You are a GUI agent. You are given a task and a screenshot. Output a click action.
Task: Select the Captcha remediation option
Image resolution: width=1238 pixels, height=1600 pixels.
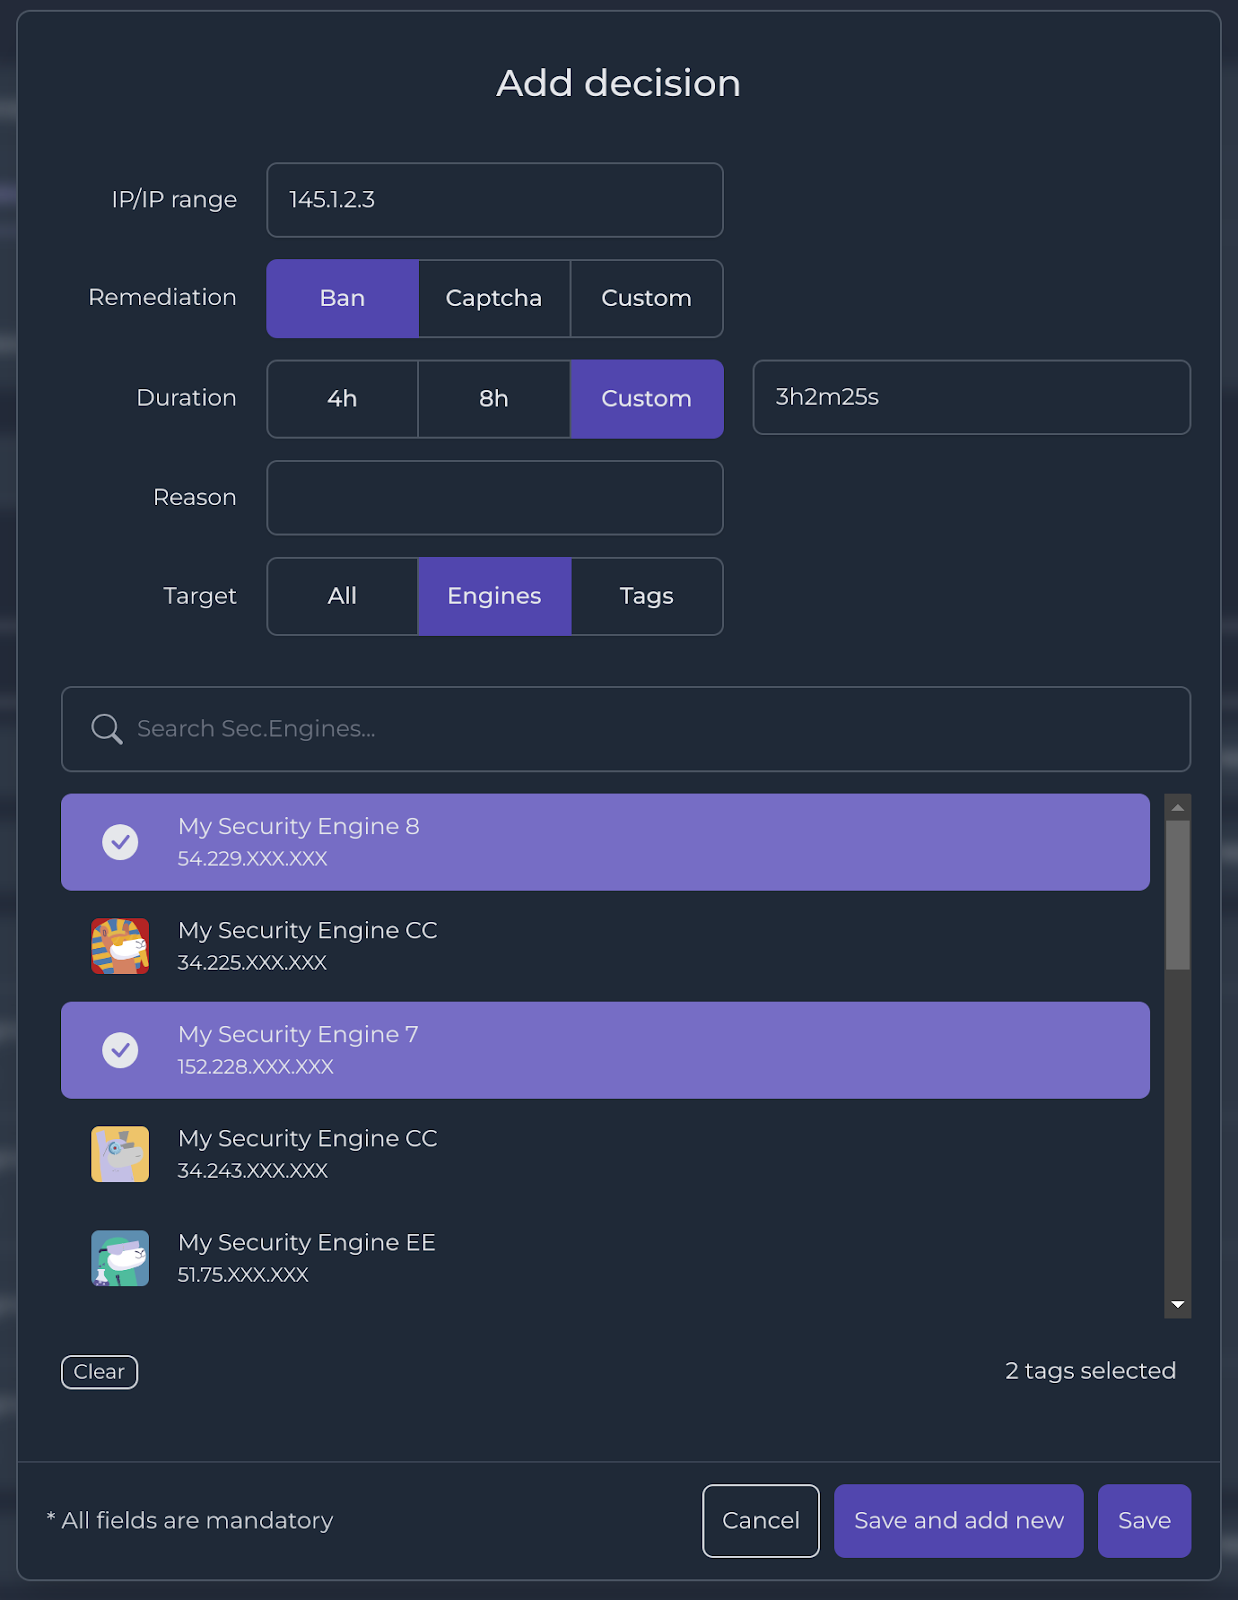[x=494, y=298]
